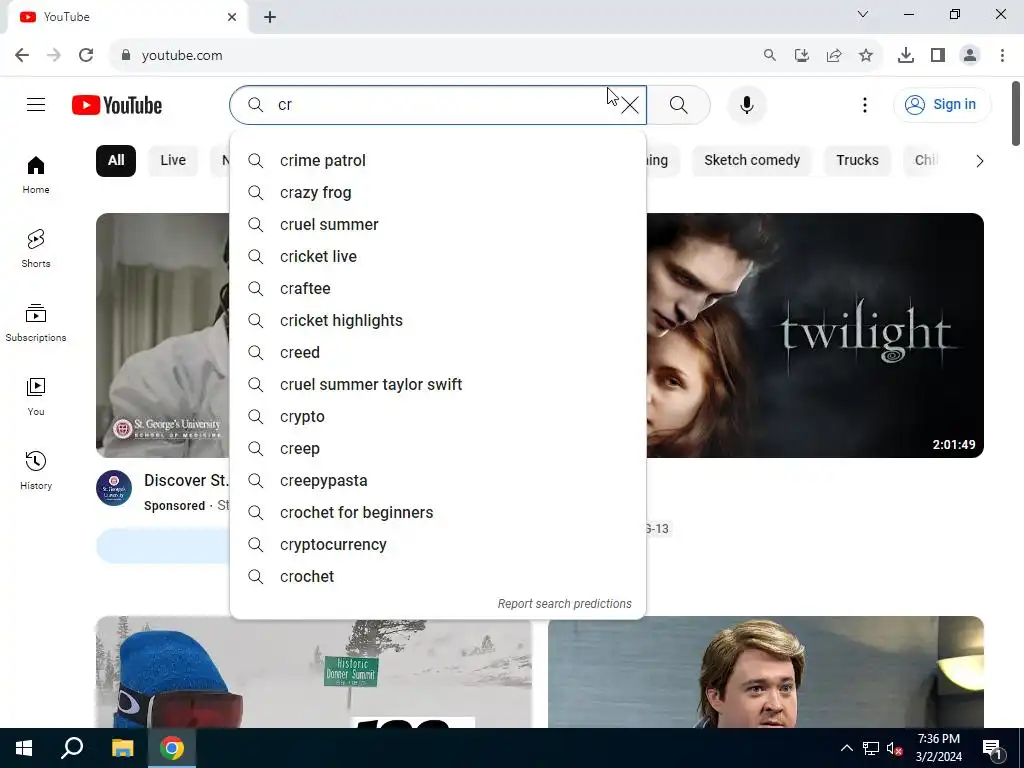The image size is (1024, 768).
Task: Choose the 'cruel summer' suggestion
Action: [x=438, y=225]
